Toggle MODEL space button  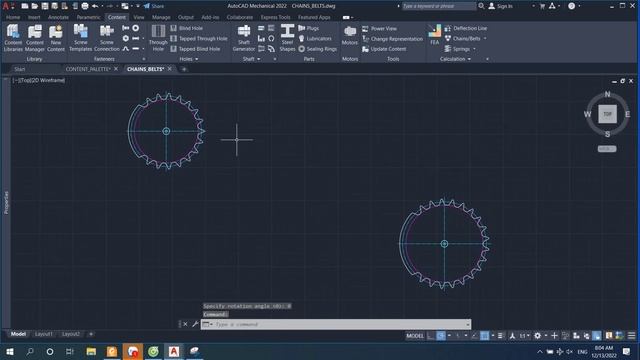click(415, 336)
